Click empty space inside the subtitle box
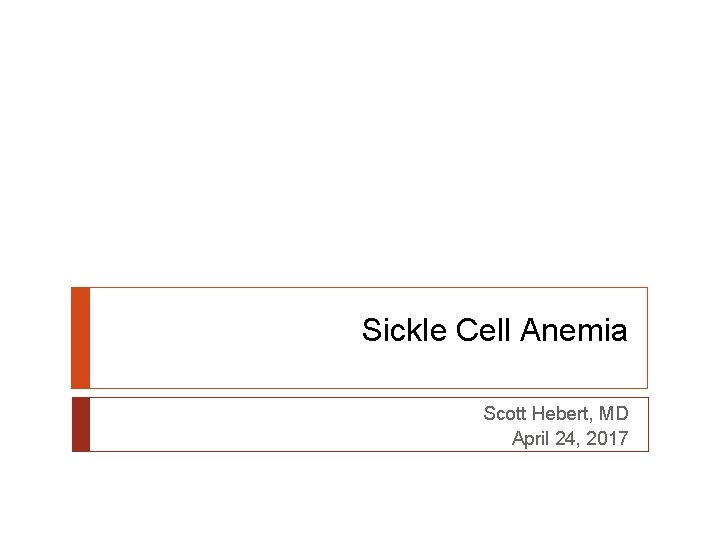 [x=250, y=424]
